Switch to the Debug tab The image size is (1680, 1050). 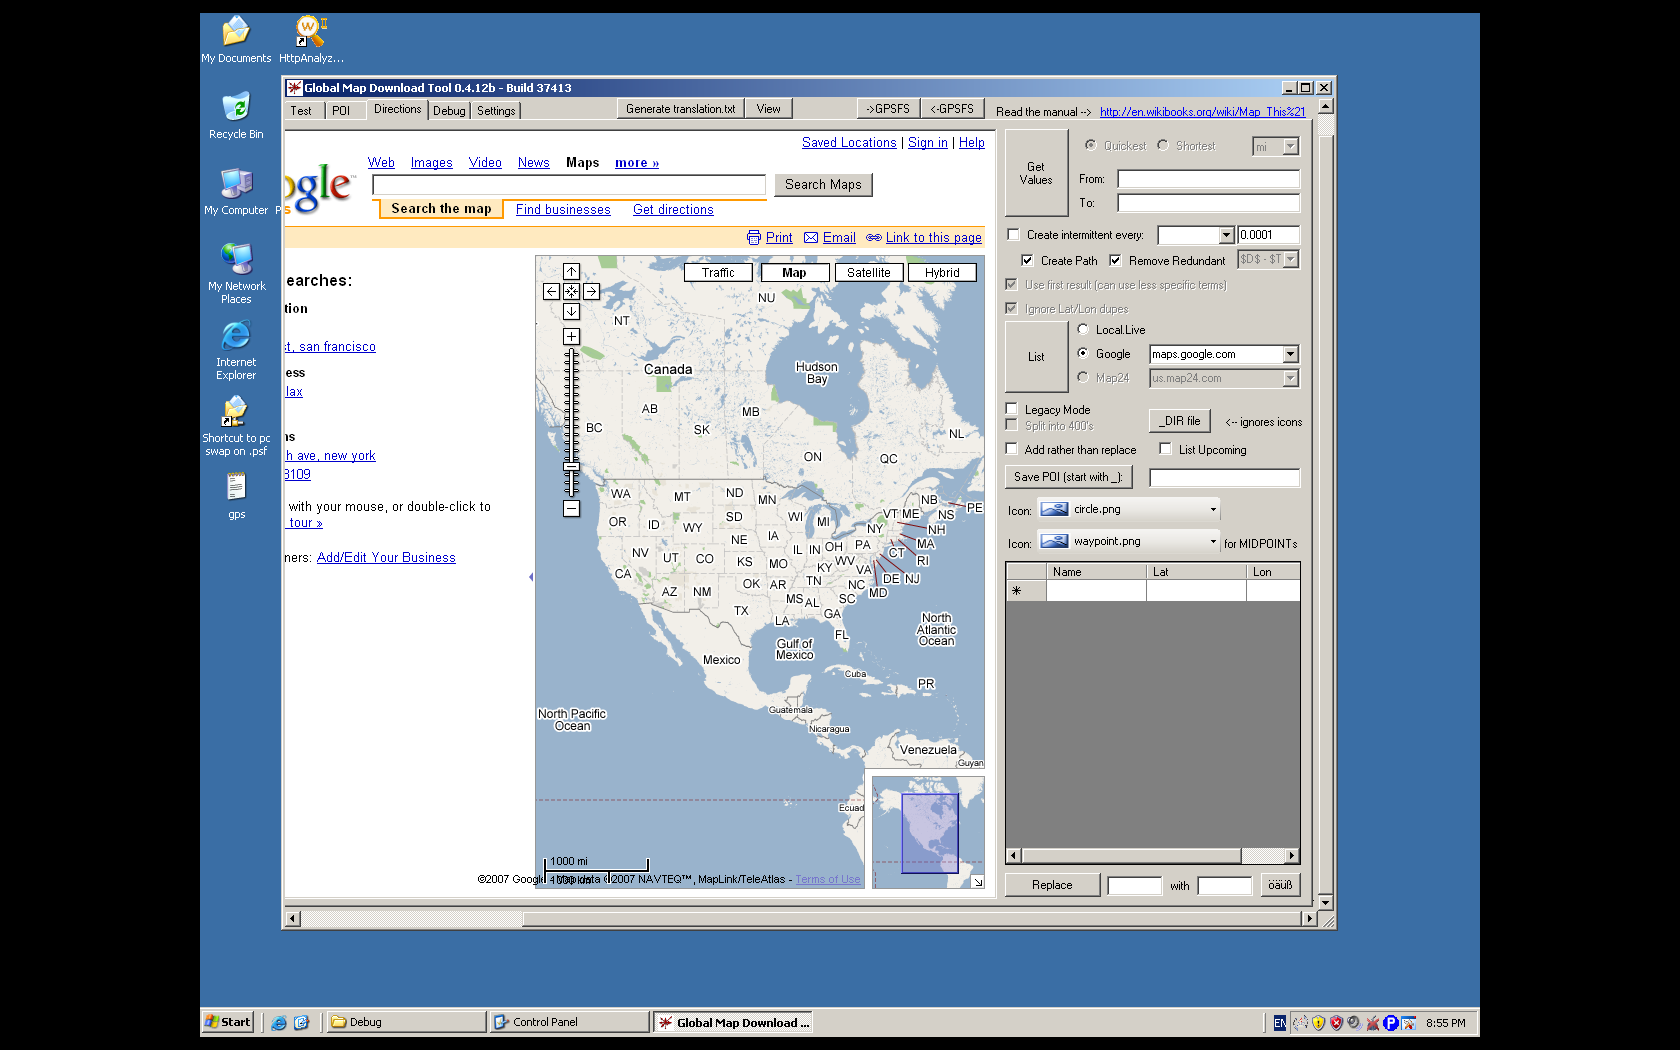coord(449,111)
